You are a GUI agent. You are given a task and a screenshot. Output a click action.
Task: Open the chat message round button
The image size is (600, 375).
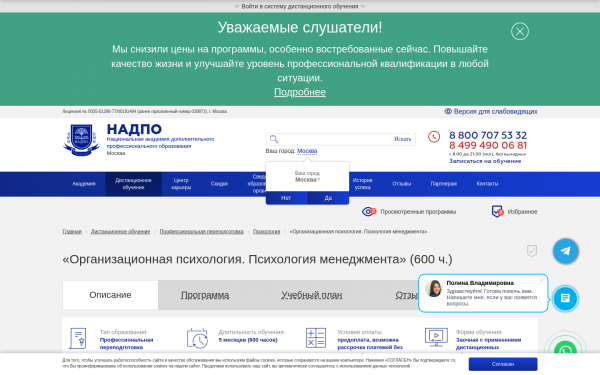click(x=565, y=298)
